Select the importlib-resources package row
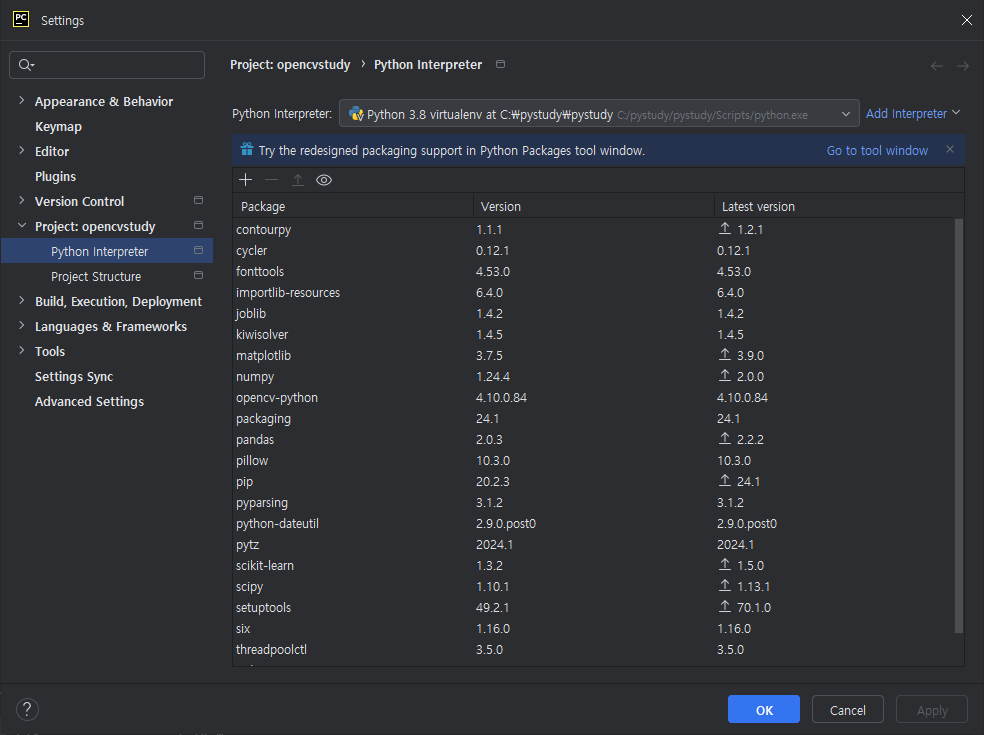The height and width of the screenshot is (735, 984). click(594, 292)
